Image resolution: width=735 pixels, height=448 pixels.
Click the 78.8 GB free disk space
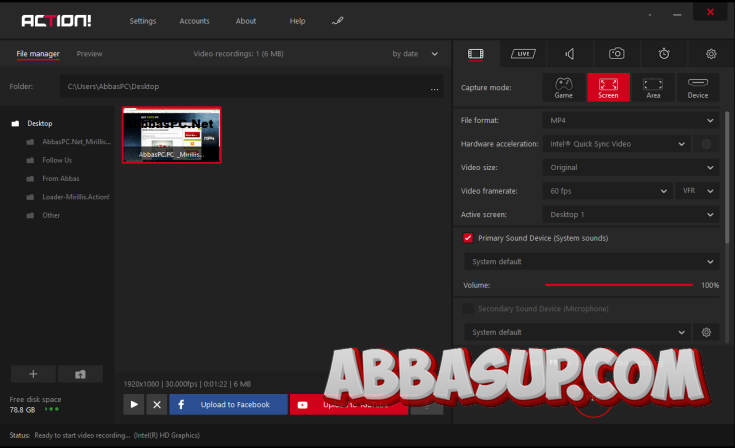pos(22,410)
